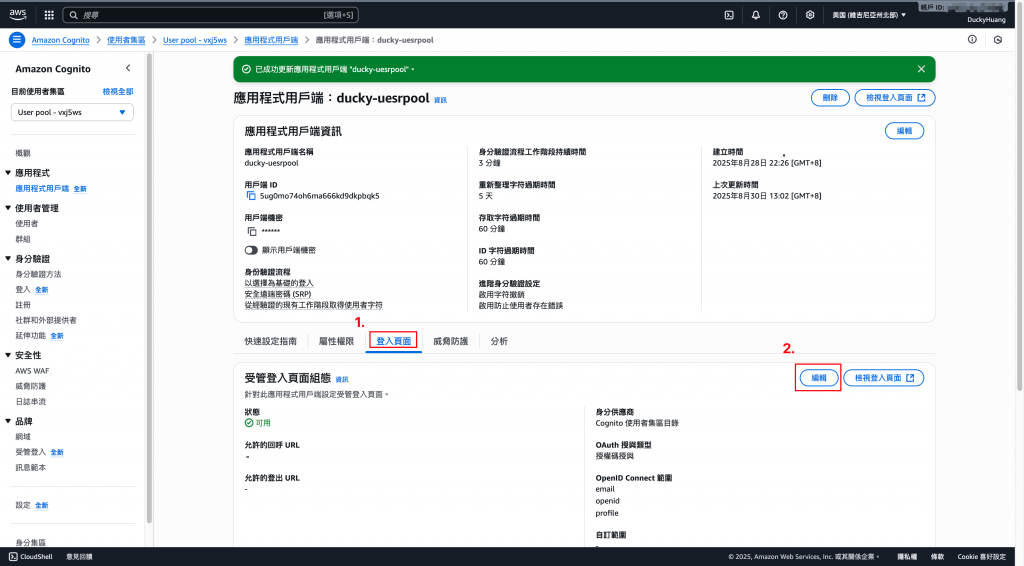1024x566 pixels.
Task: Open the notifications bell
Action: tap(756, 15)
